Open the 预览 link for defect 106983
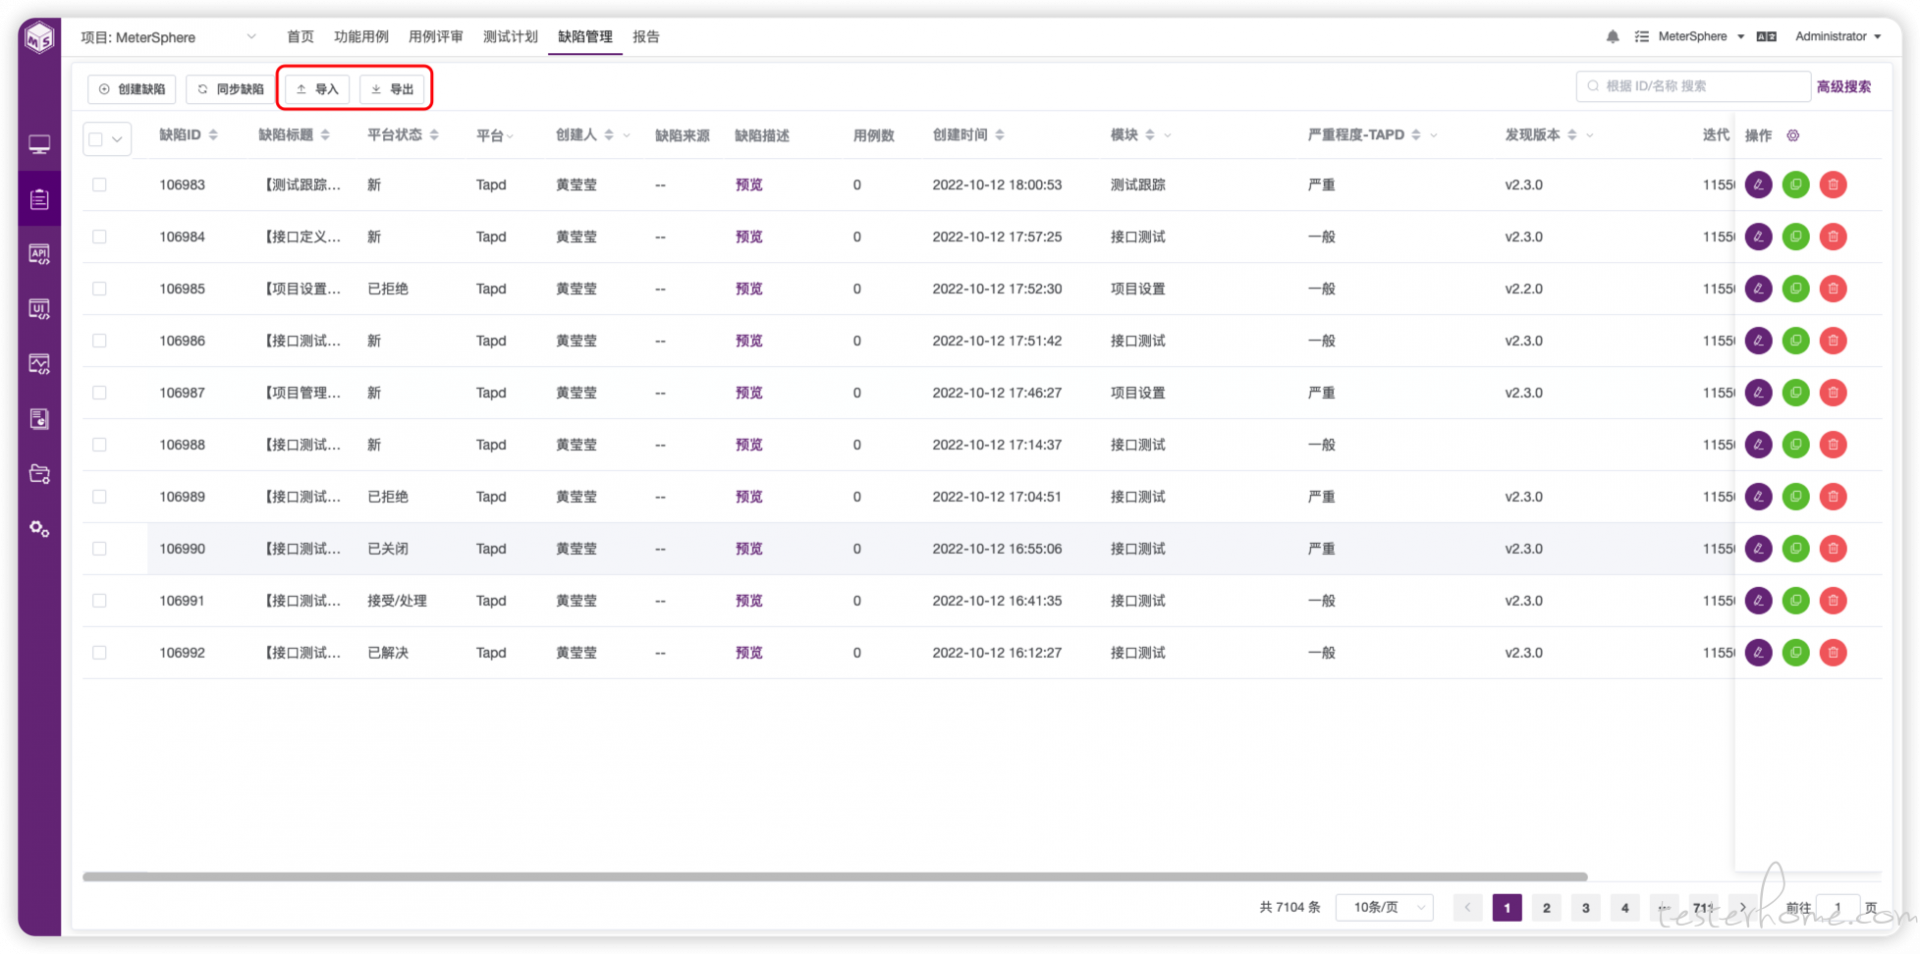Viewport: 1920px width, 954px height. click(749, 185)
